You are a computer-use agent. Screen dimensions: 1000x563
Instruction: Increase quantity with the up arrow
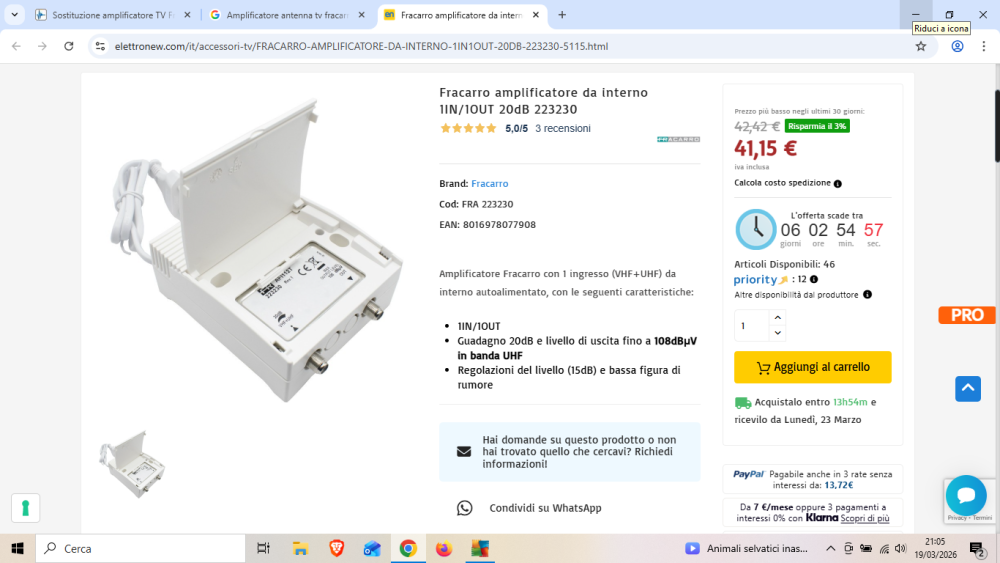[777, 318]
